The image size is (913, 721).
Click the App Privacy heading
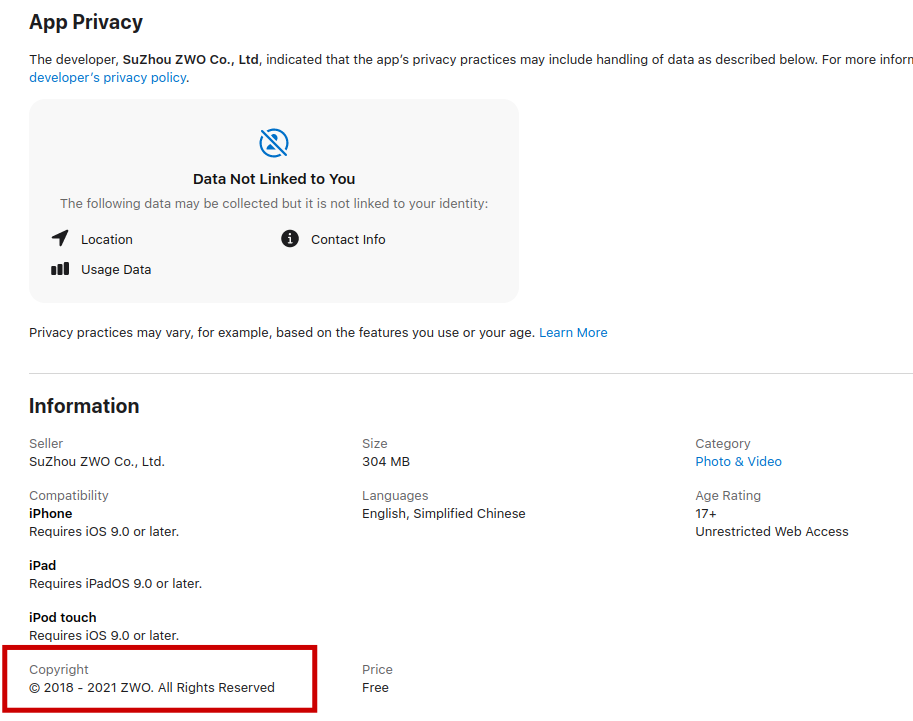(x=86, y=22)
